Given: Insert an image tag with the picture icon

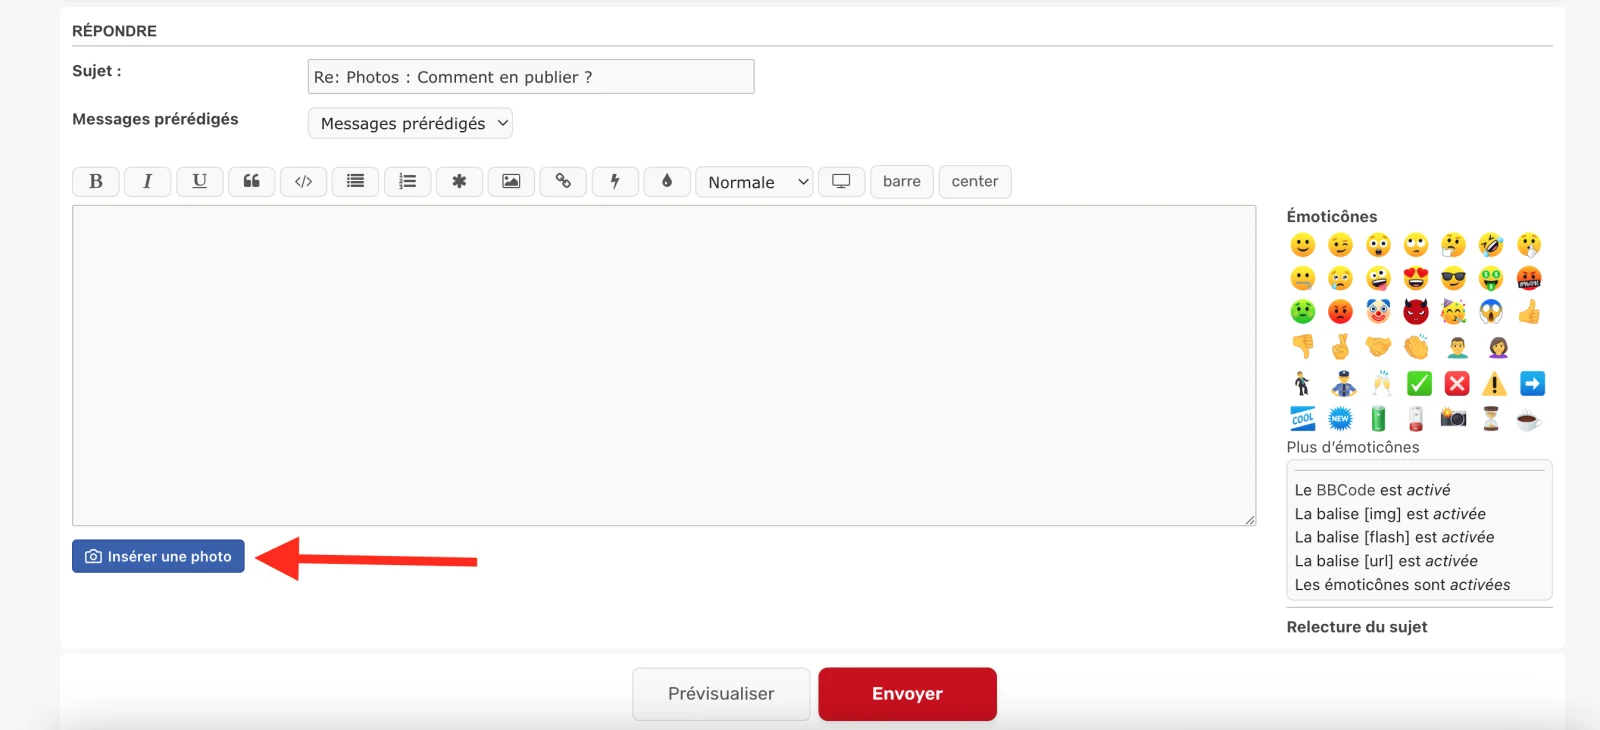Looking at the screenshot, I should pos(511,181).
